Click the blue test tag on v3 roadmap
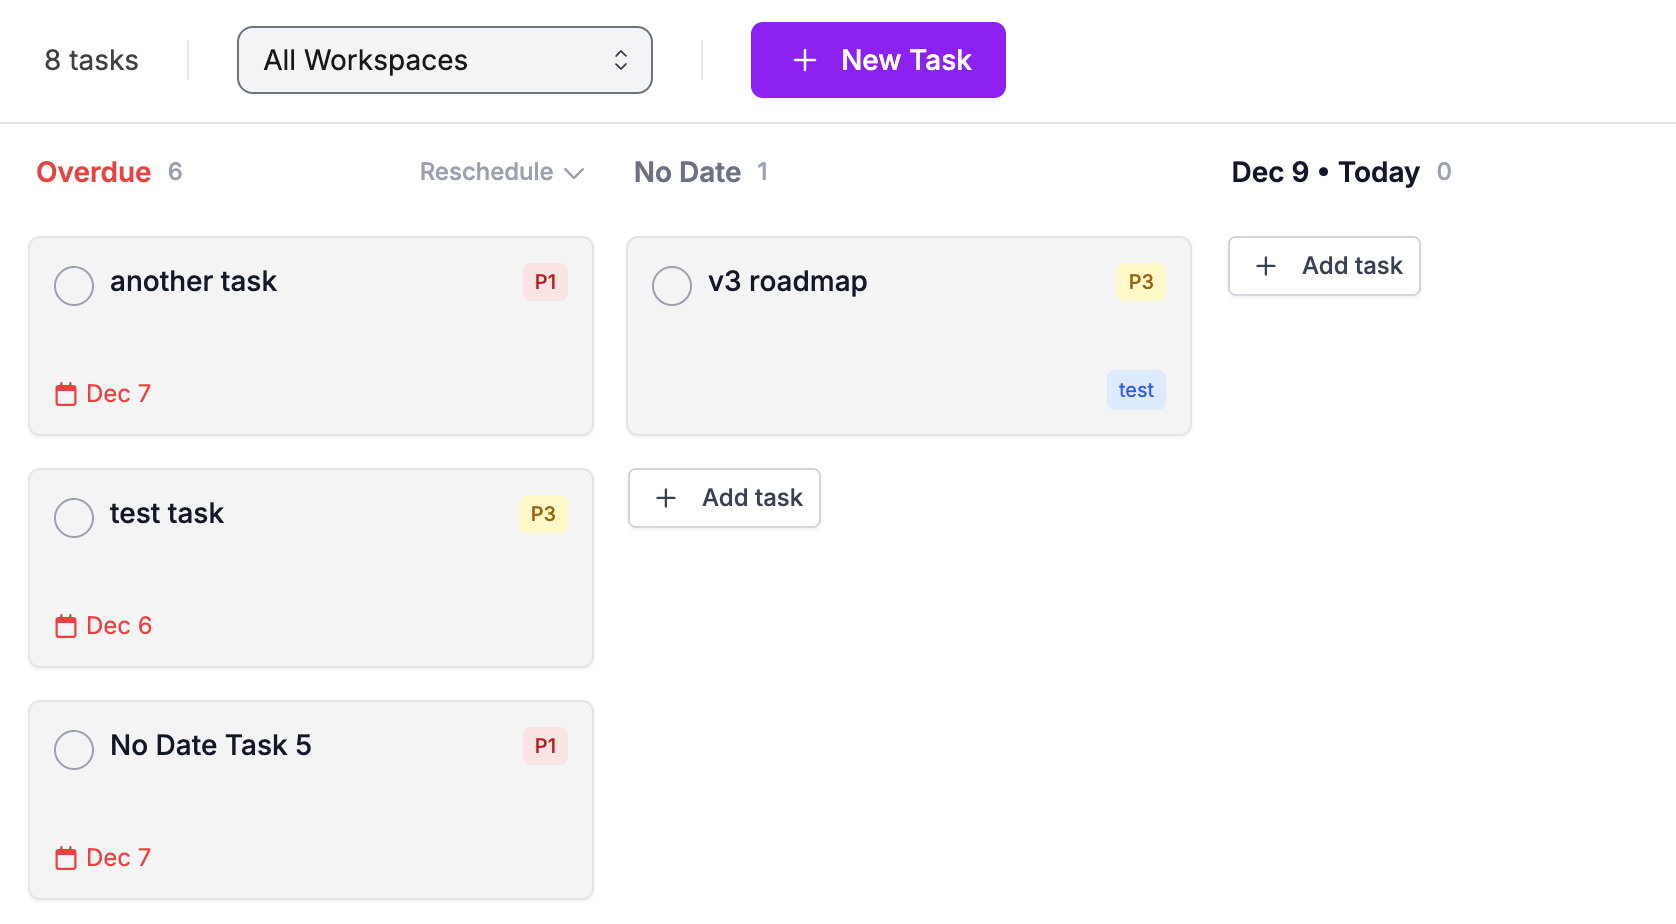Screen dimensions: 1676x924 pyautogui.click(x=1136, y=390)
